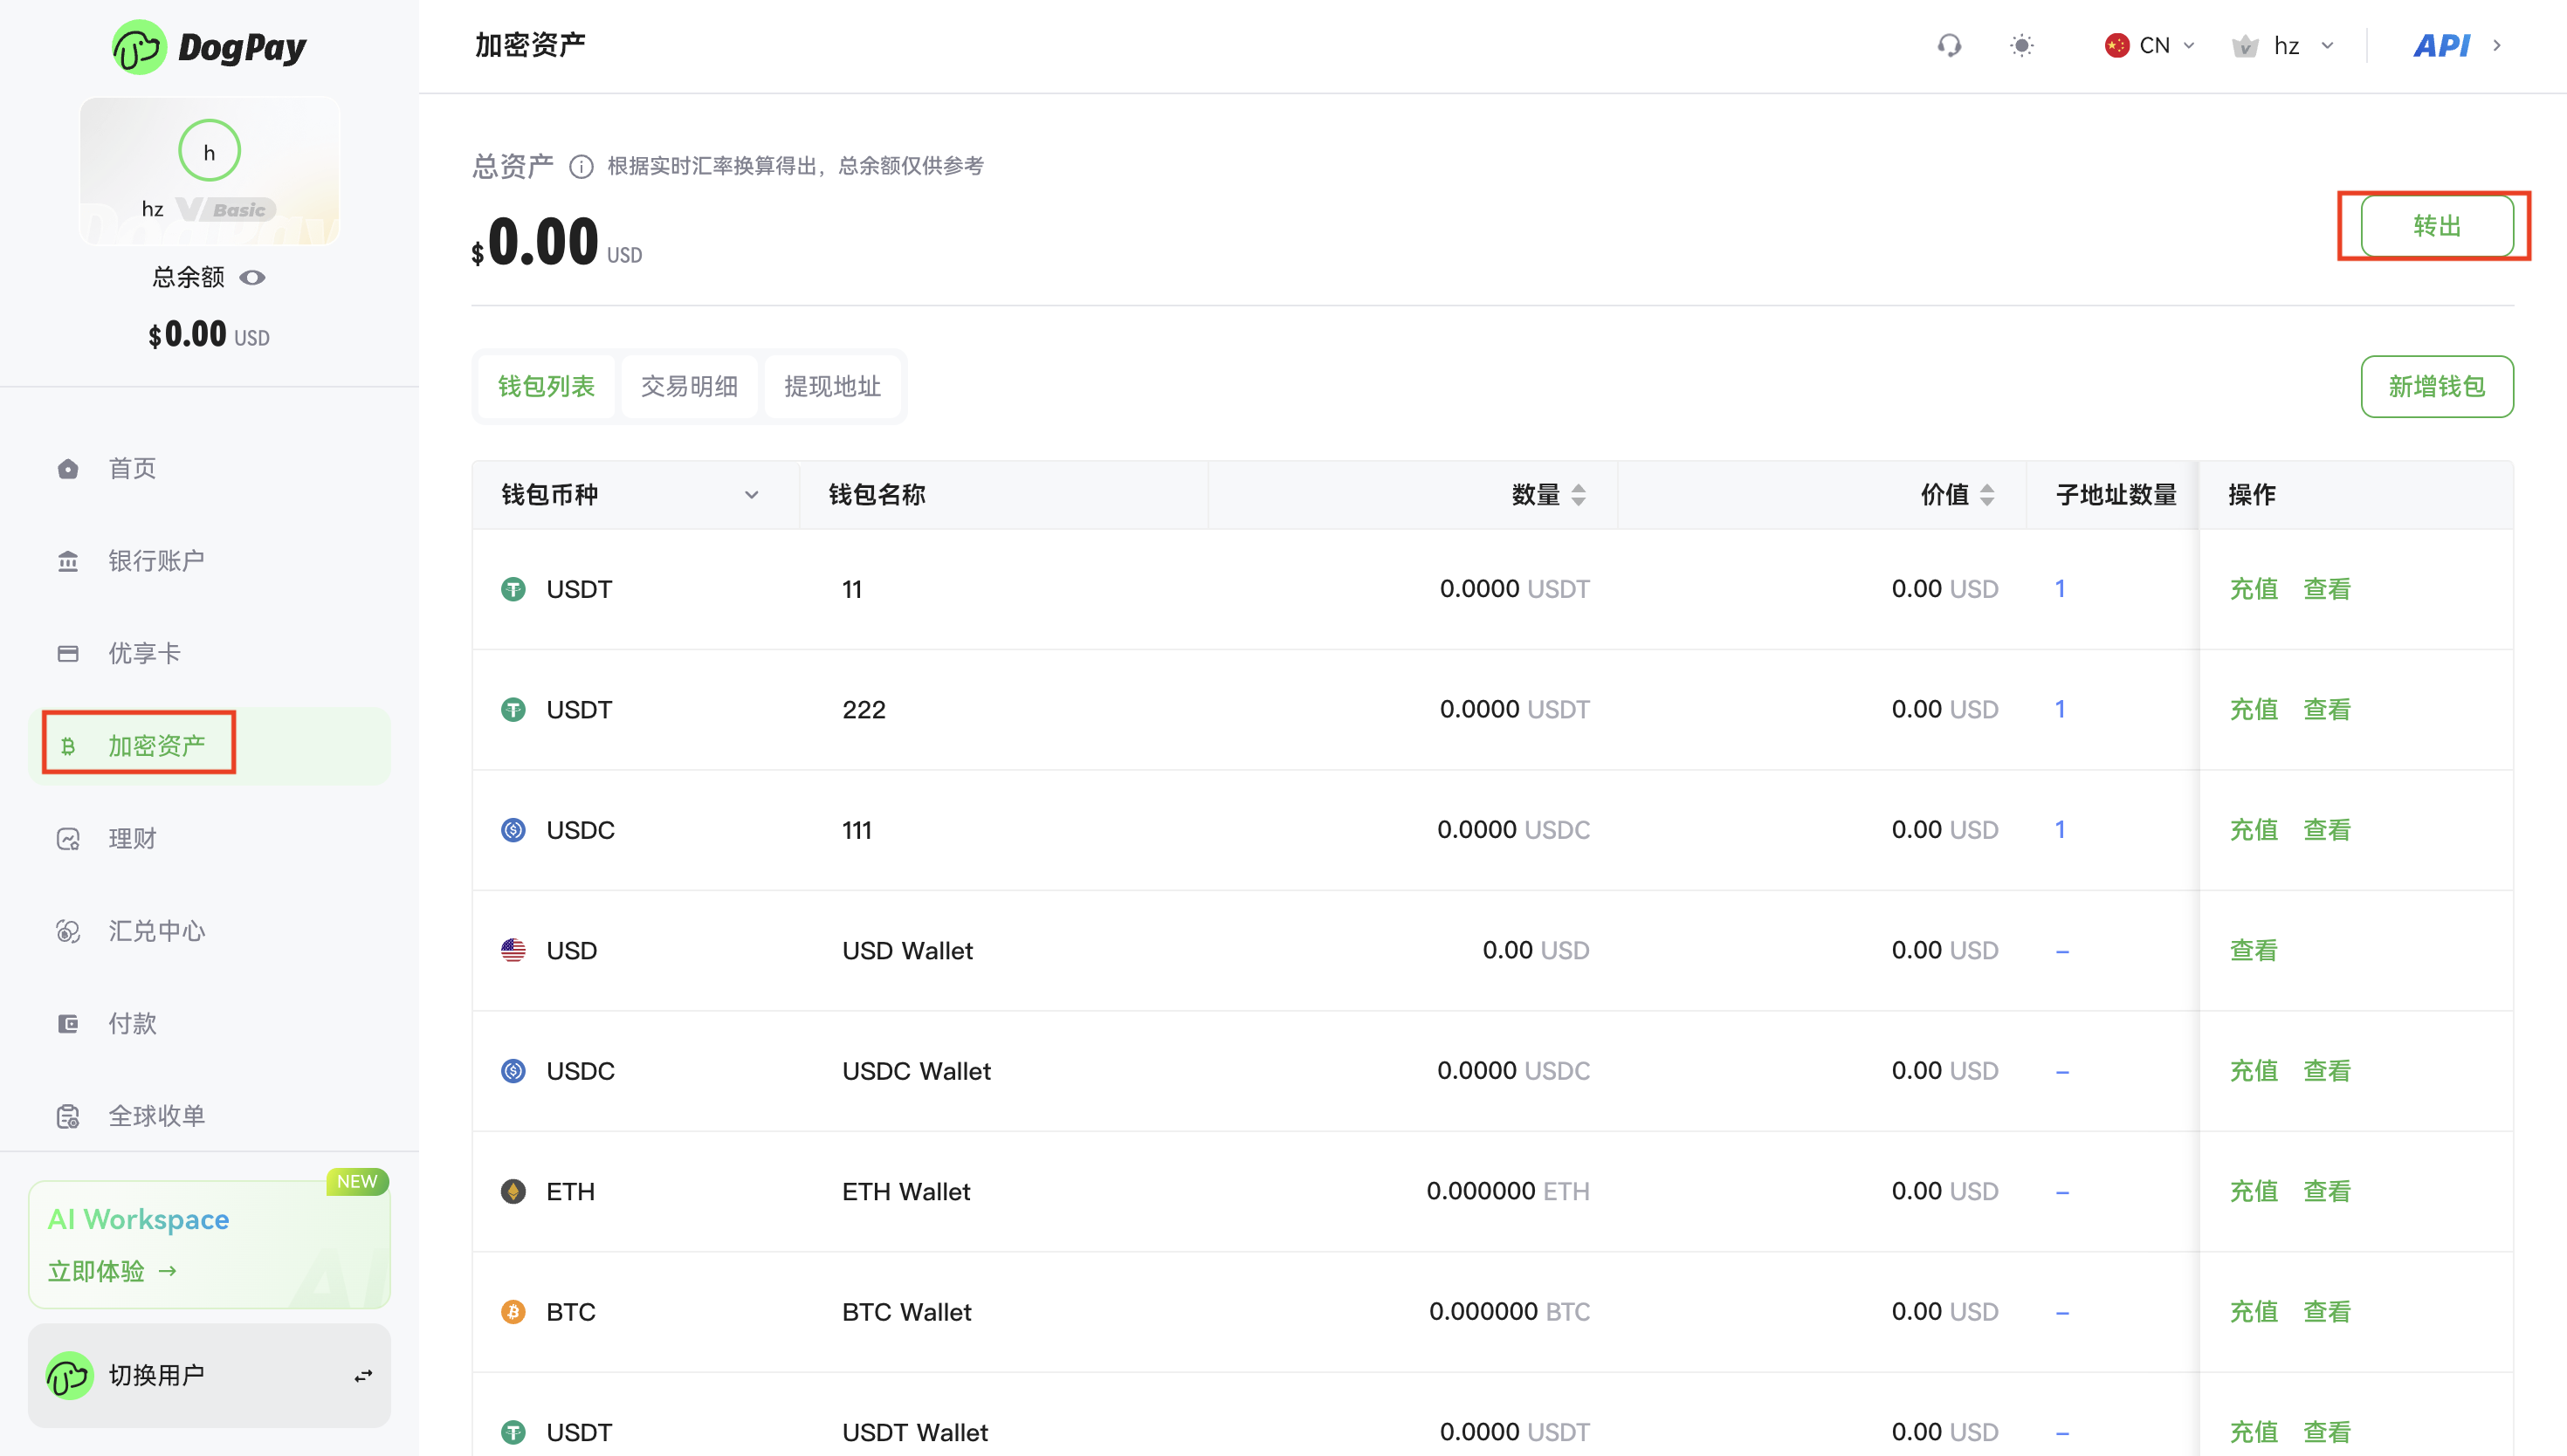The height and width of the screenshot is (1456, 2567).
Task: Click the chevron next to API
Action: [x=2497, y=46]
